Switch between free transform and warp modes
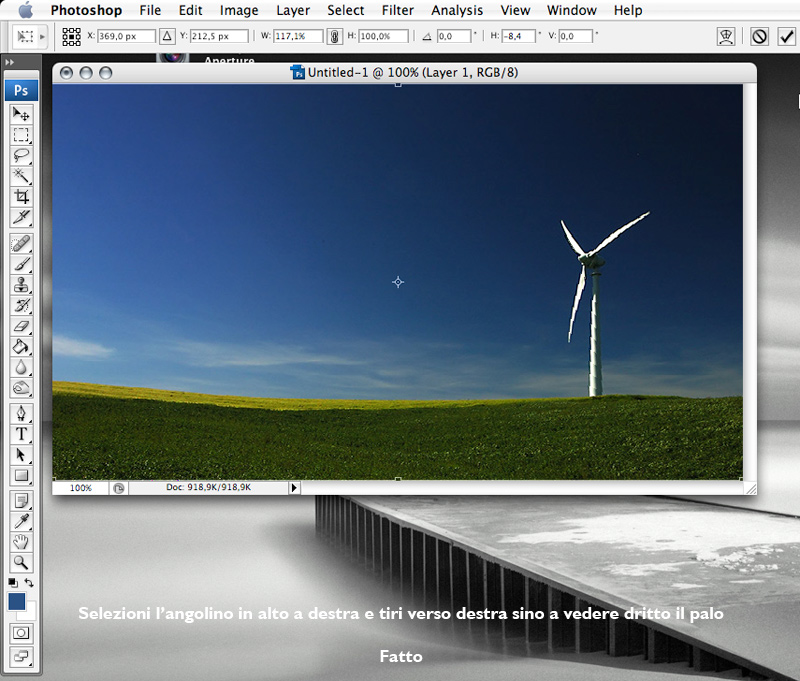This screenshot has height=681, width=800. (727, 36)
